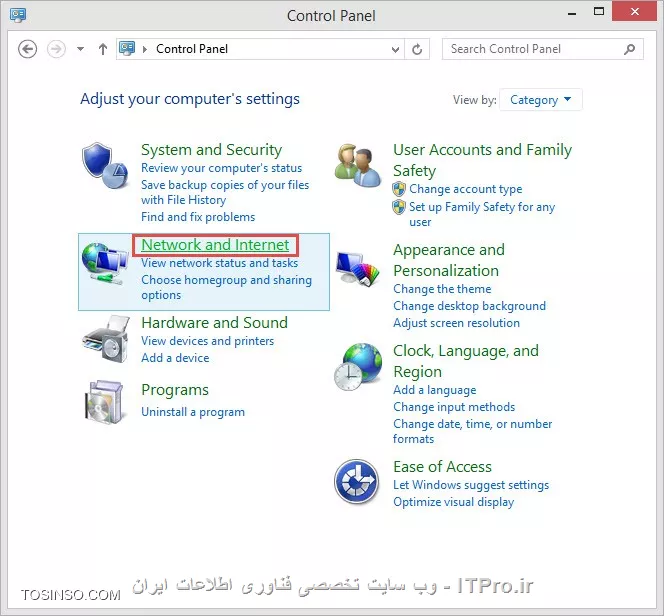This screenshot has height=616, width=664.
Task: Open the Network and Internet category
Action: [x=215, y=245]
